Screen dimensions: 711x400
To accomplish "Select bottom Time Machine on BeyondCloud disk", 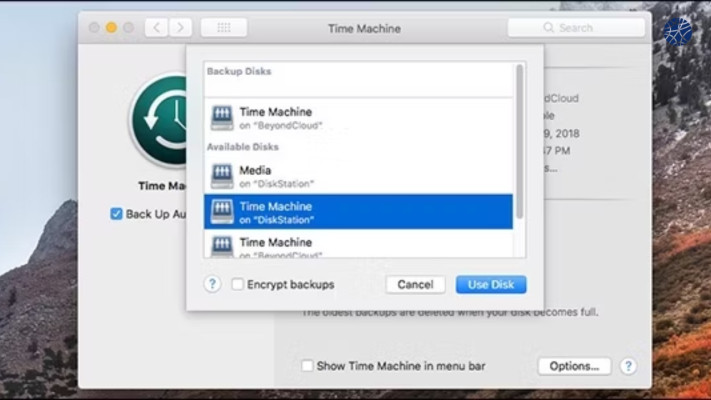I will coord(358,245).
